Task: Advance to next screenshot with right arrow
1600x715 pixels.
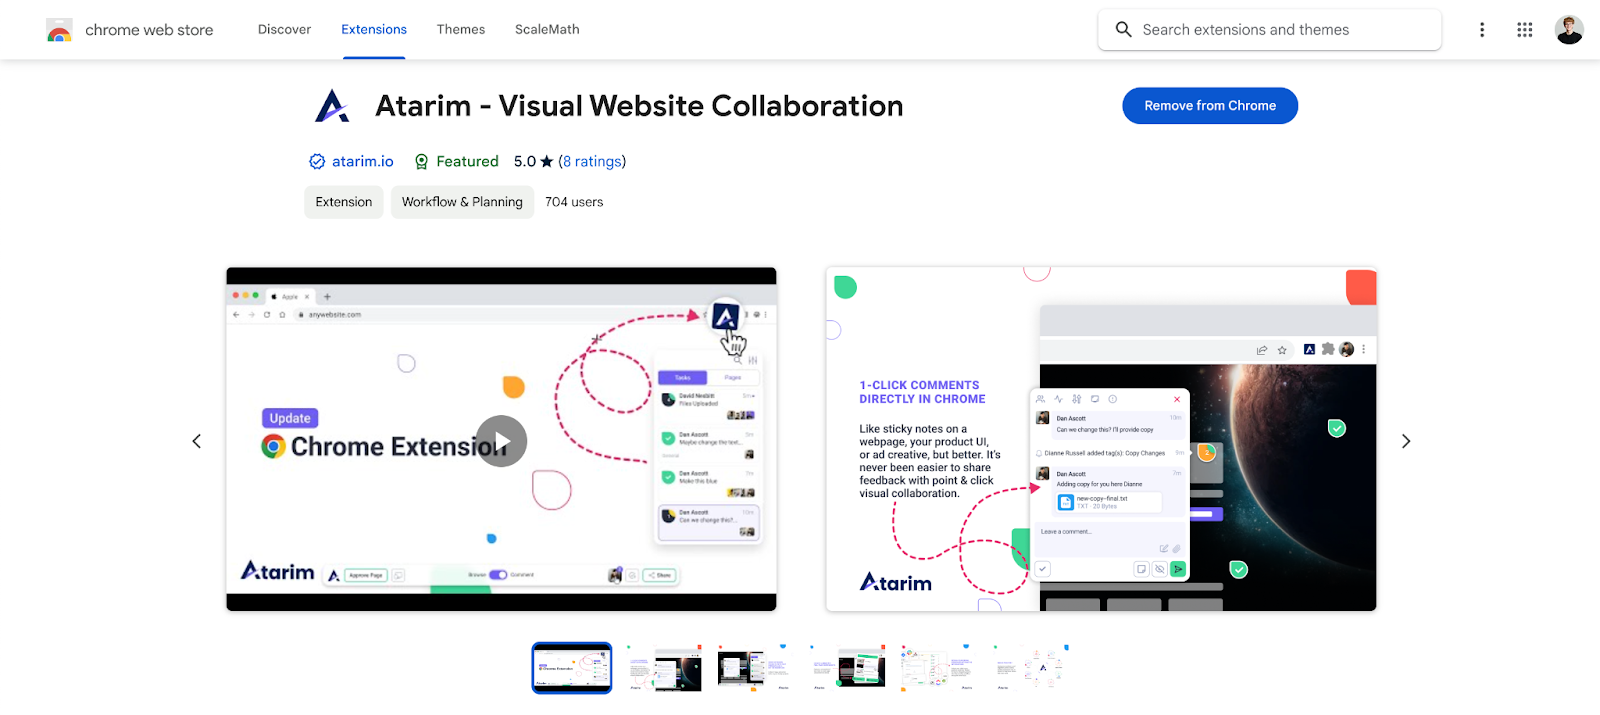Action: 1405,441
